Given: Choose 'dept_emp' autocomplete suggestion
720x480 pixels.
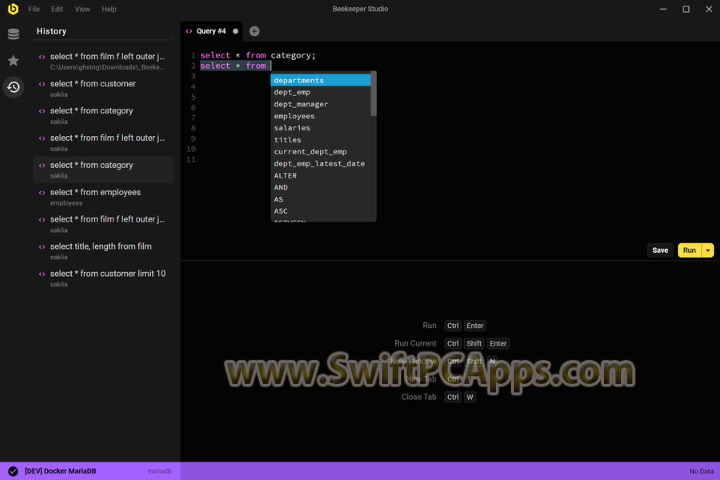Looking at the screenshot, I should click(321, 92).
